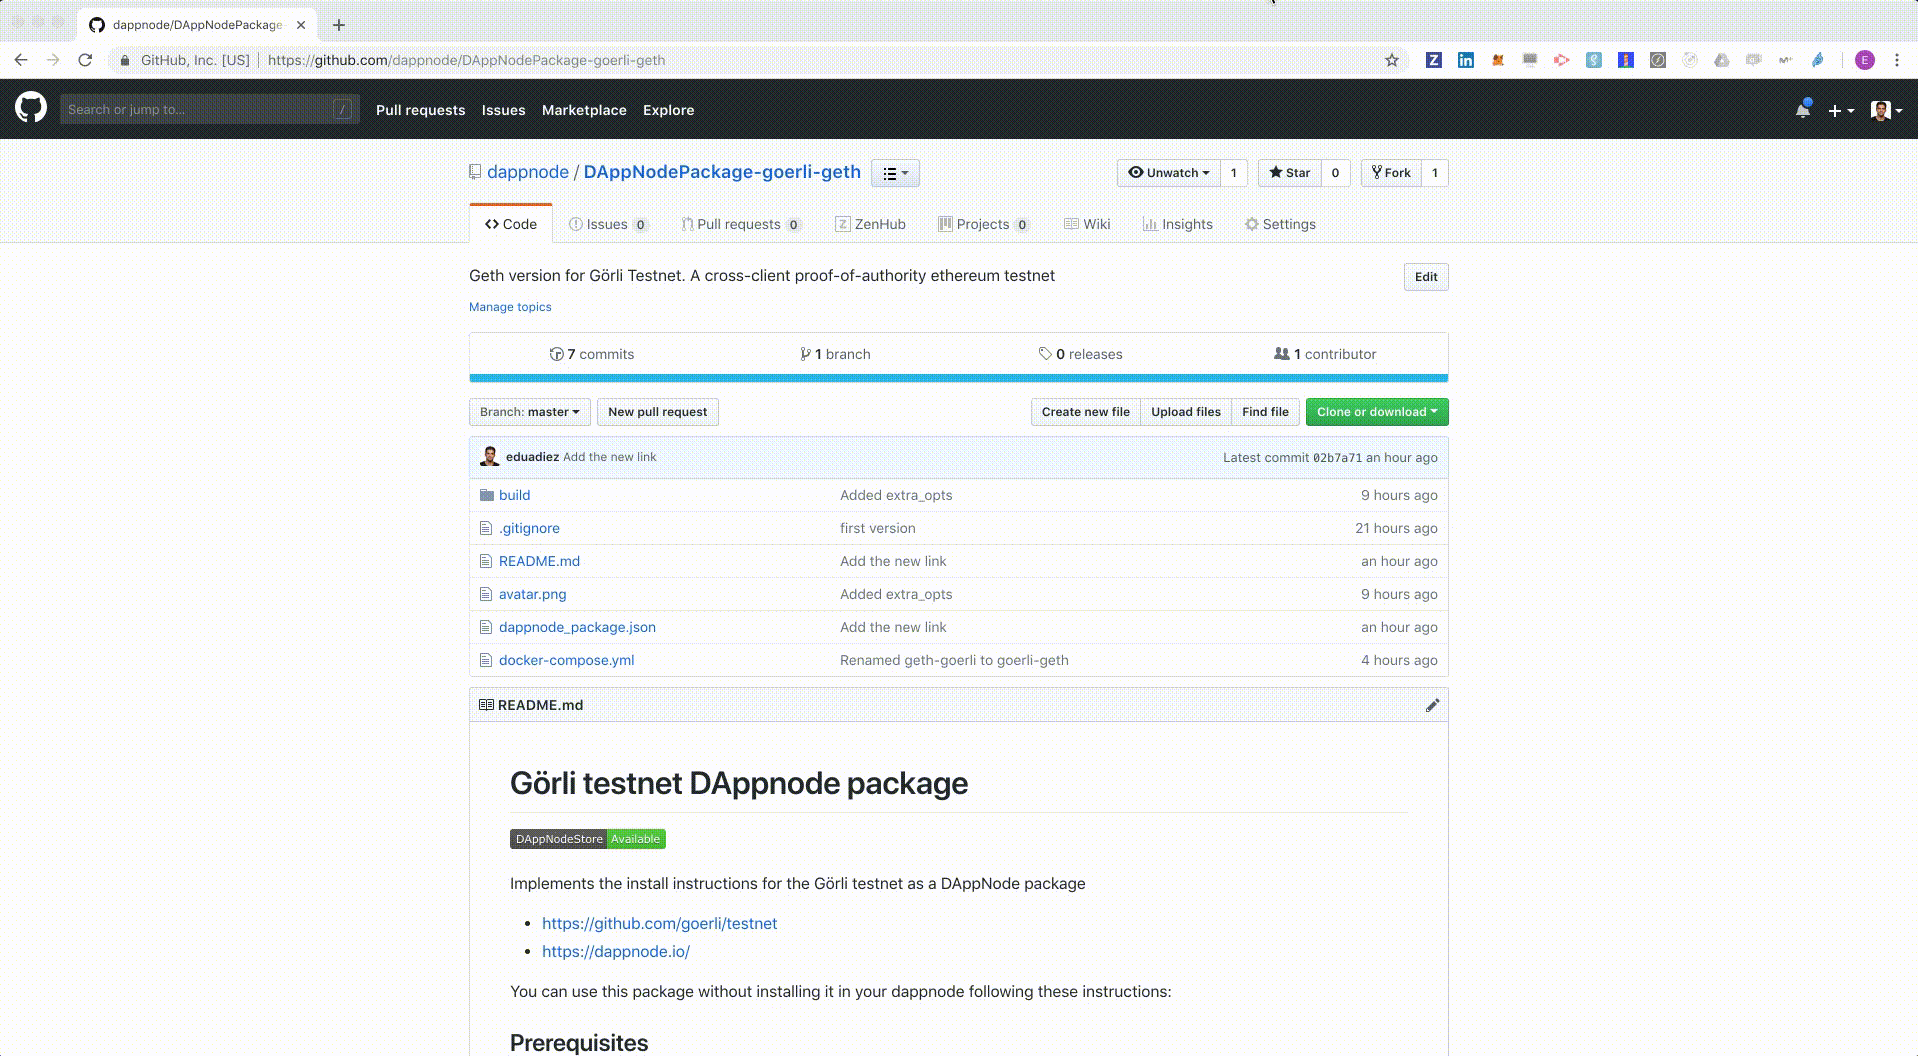Open the ZenHub tab
Viewport: 1918px width, 1056px height.
point(870,224)
